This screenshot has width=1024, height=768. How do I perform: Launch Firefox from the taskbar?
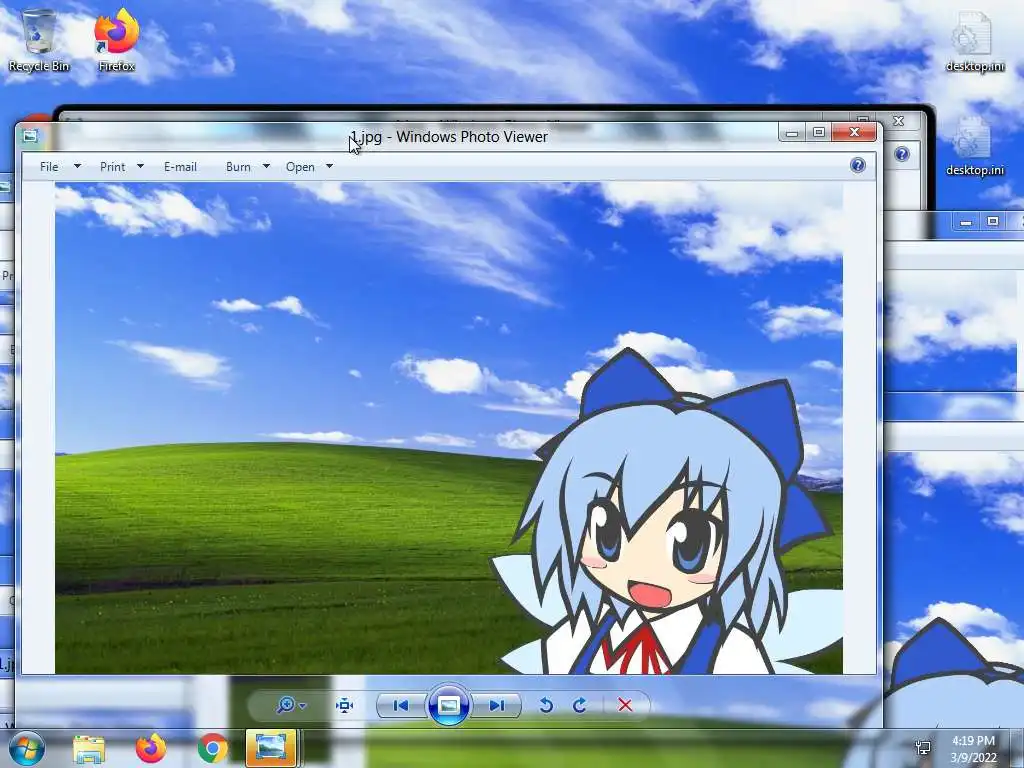pos(150,748)
